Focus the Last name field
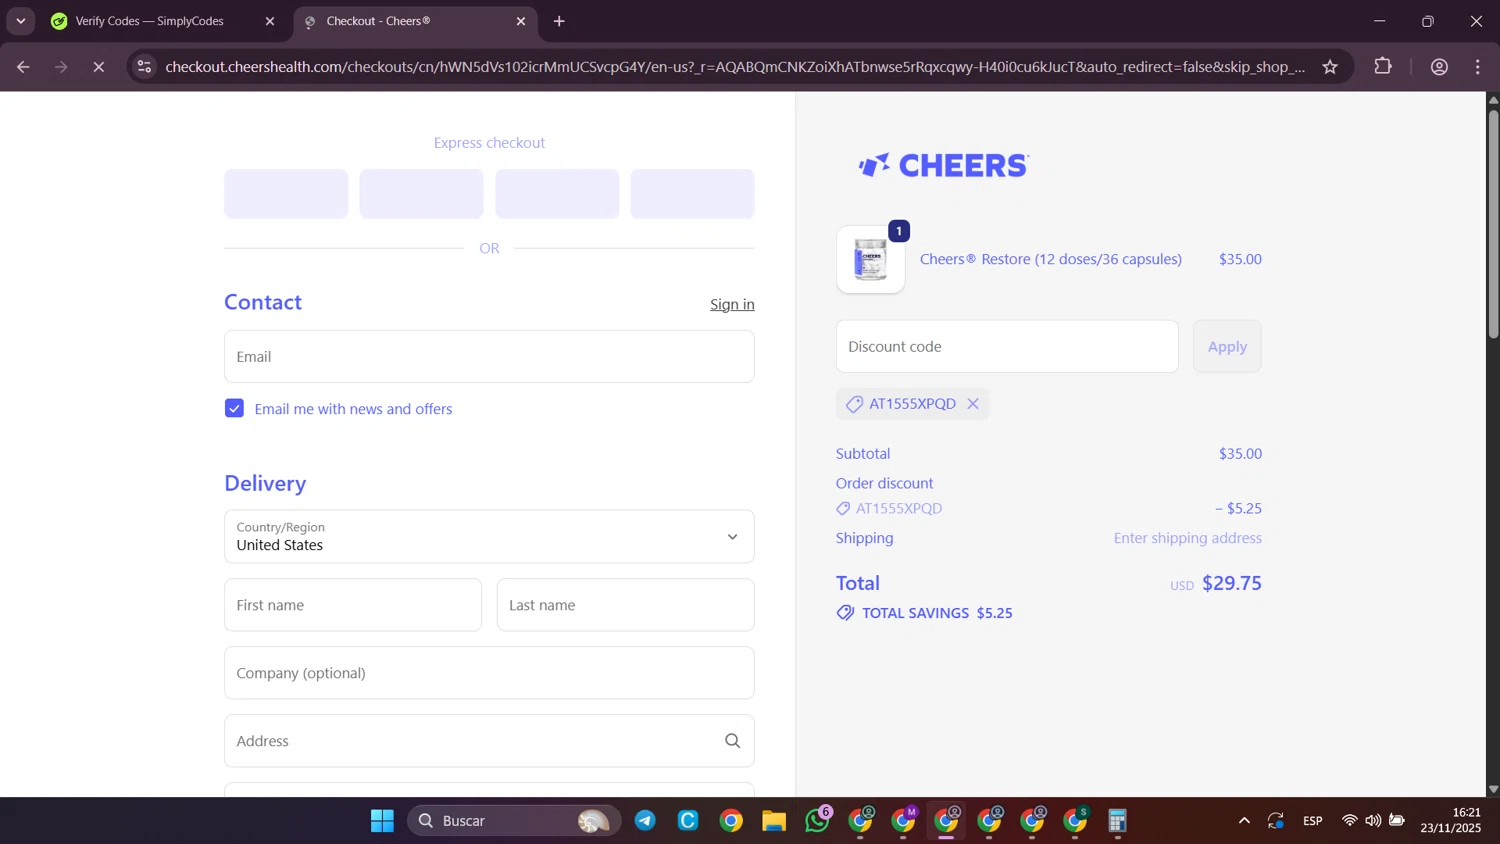 (x=625, y=605)
